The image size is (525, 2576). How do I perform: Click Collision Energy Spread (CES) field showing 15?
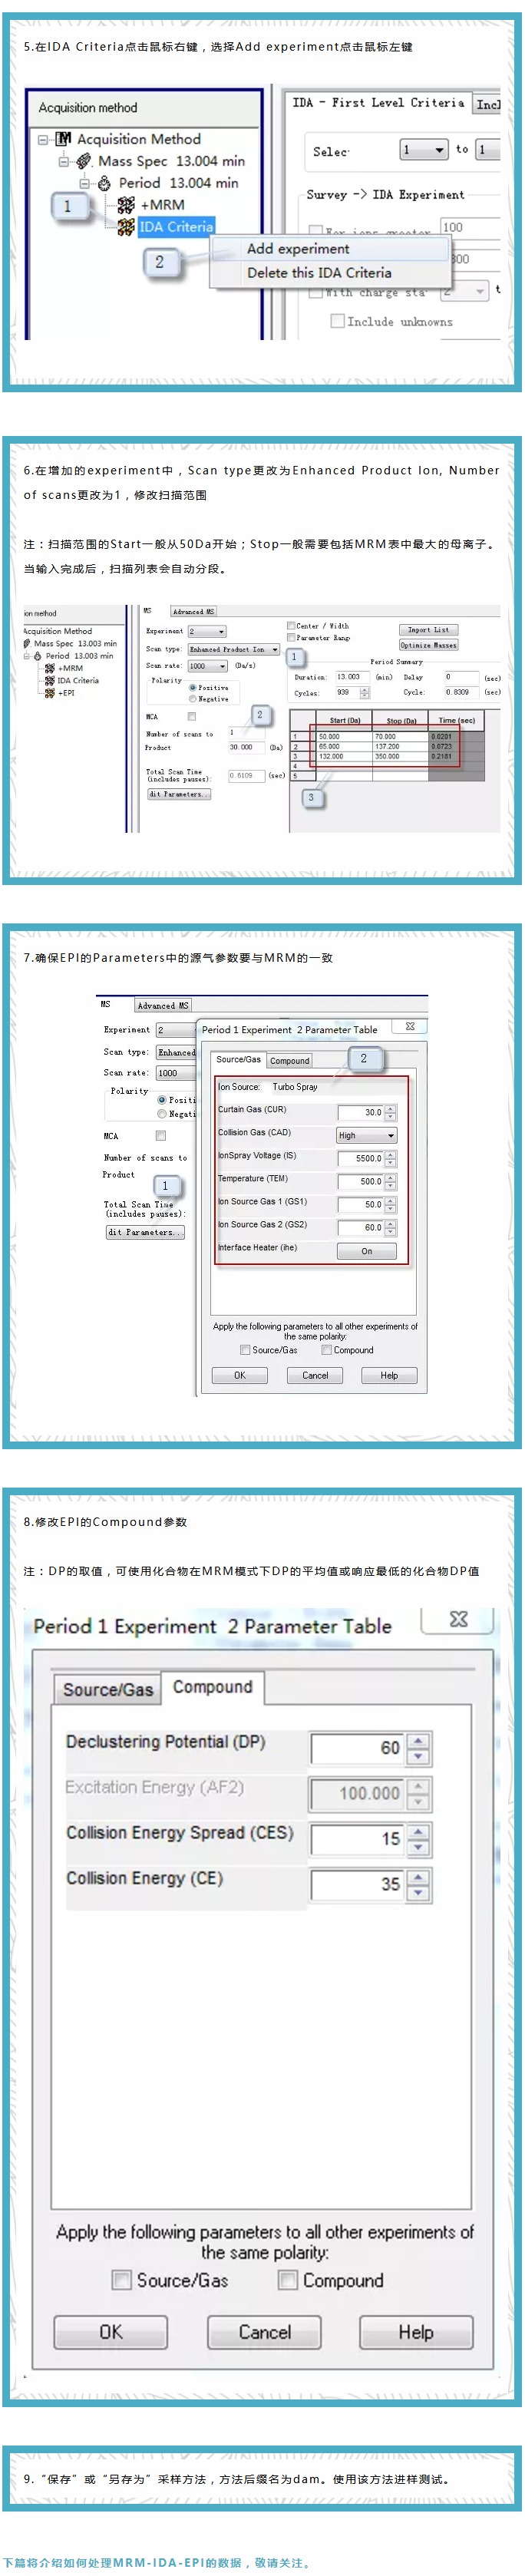[x=358, y=1838]
